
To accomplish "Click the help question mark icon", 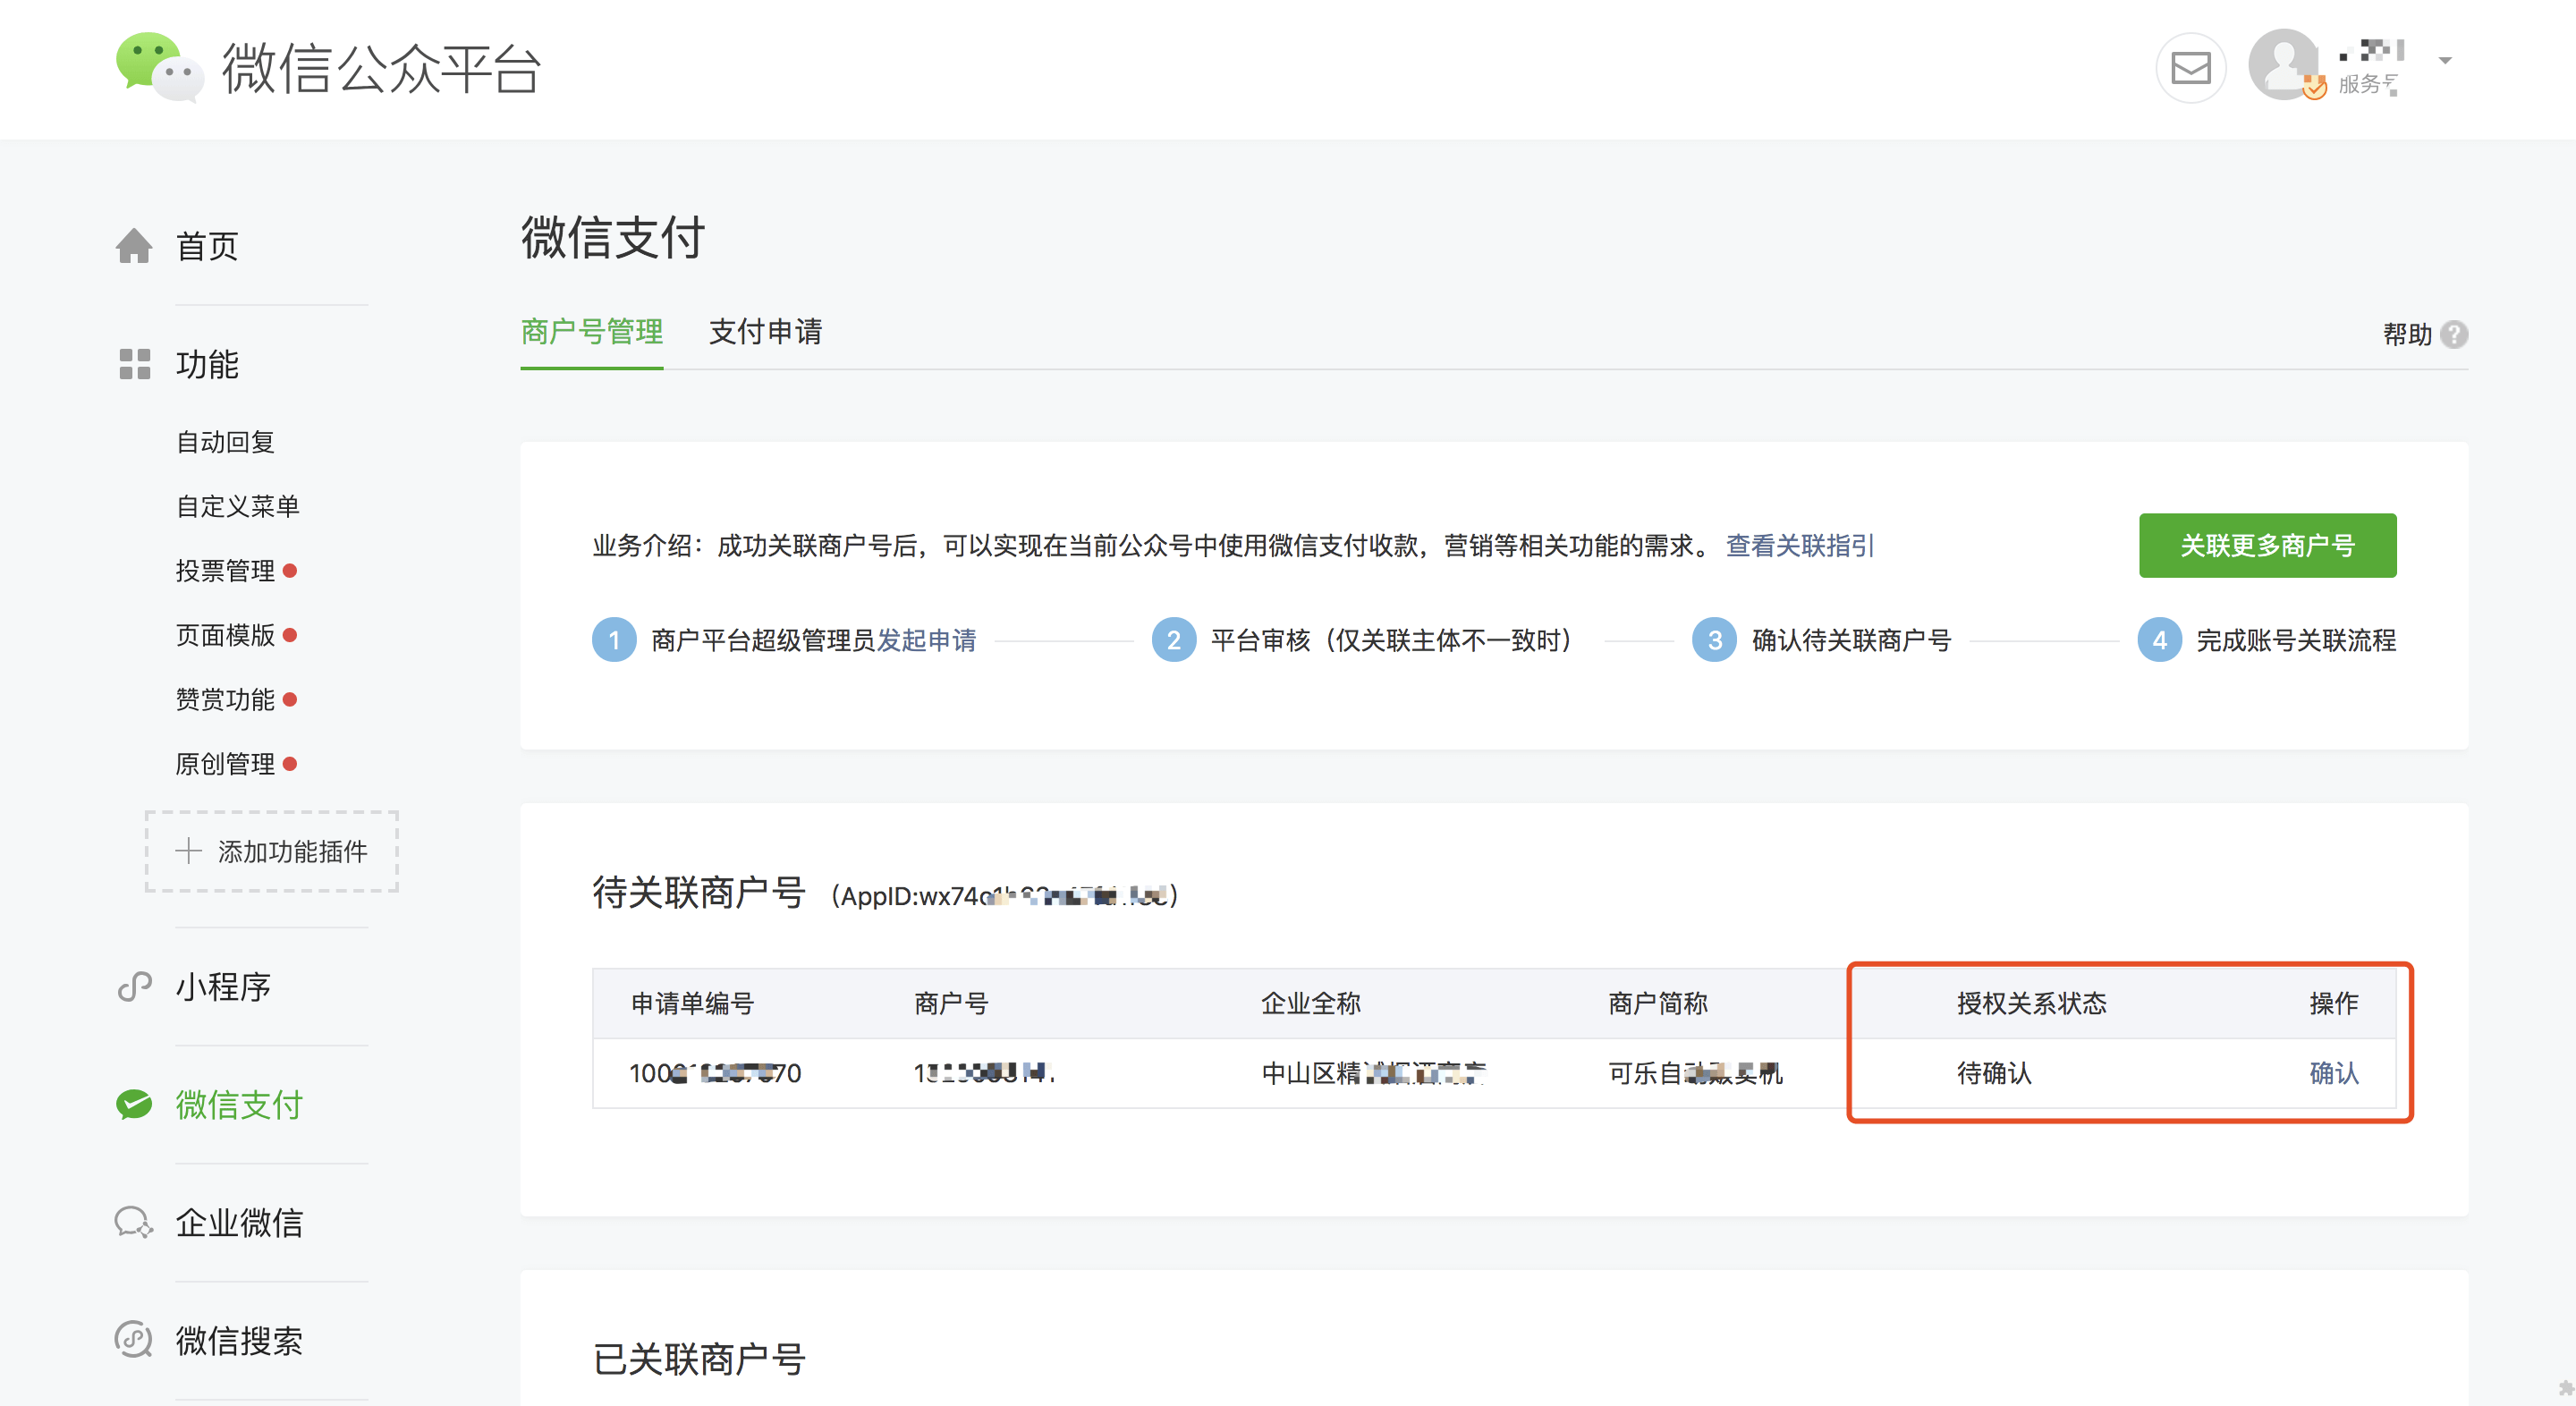I will [2454, 334].
